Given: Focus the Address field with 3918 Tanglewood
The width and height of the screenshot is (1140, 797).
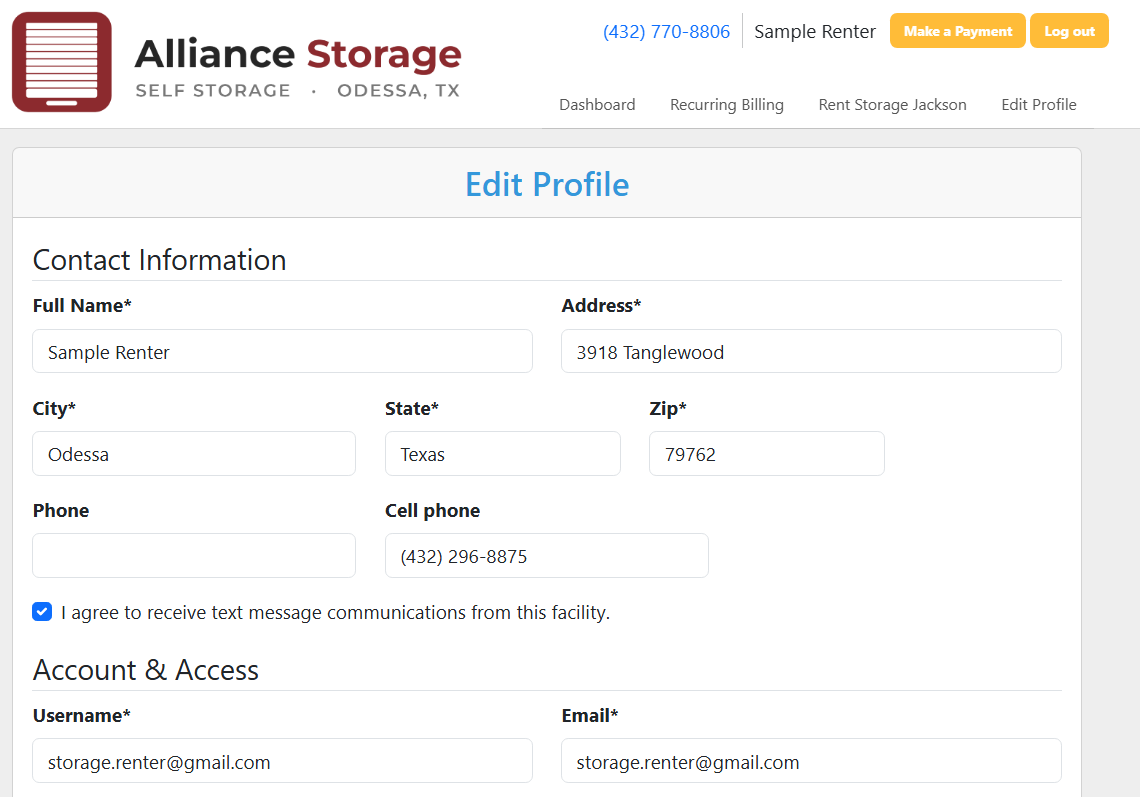Looking at the screenshot, I should [x=811, y=351].
